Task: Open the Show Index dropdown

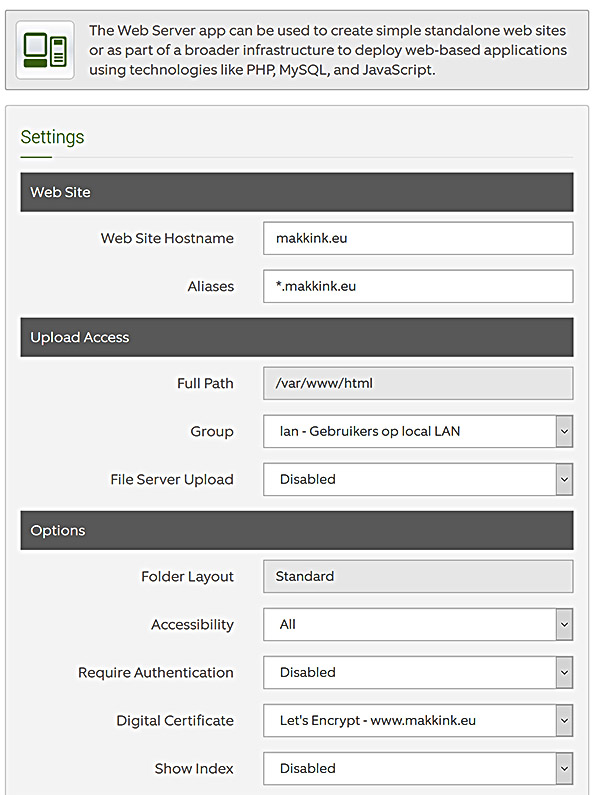Action: pos(418,769)
